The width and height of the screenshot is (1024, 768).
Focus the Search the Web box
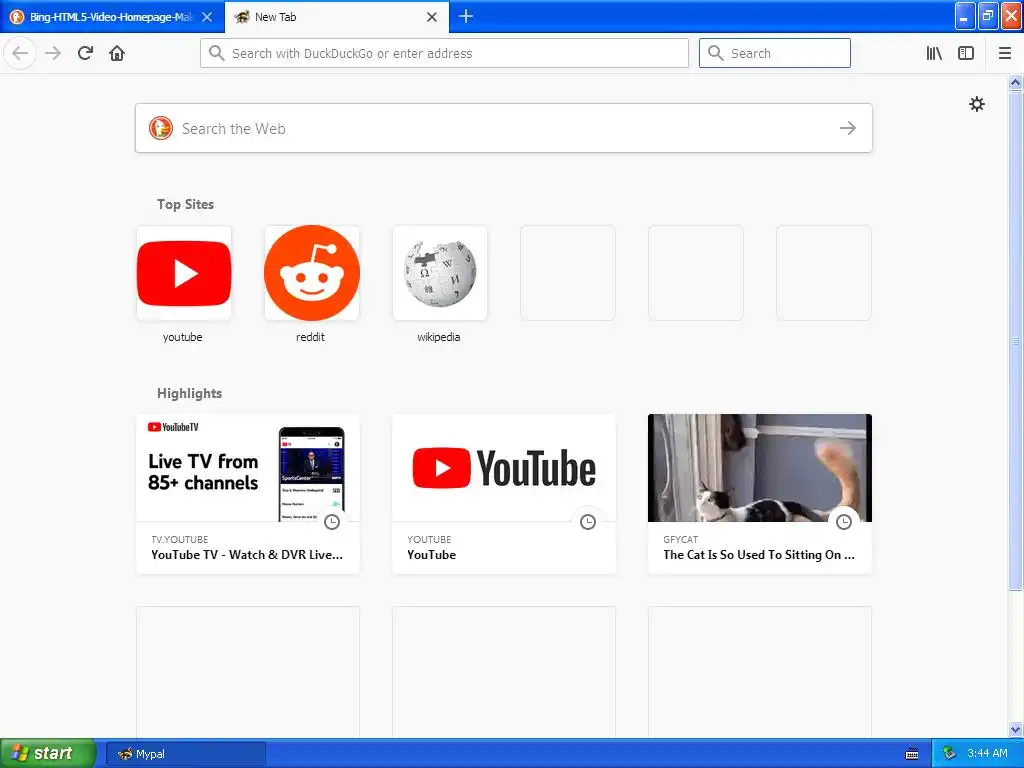[x=504, y=128]
